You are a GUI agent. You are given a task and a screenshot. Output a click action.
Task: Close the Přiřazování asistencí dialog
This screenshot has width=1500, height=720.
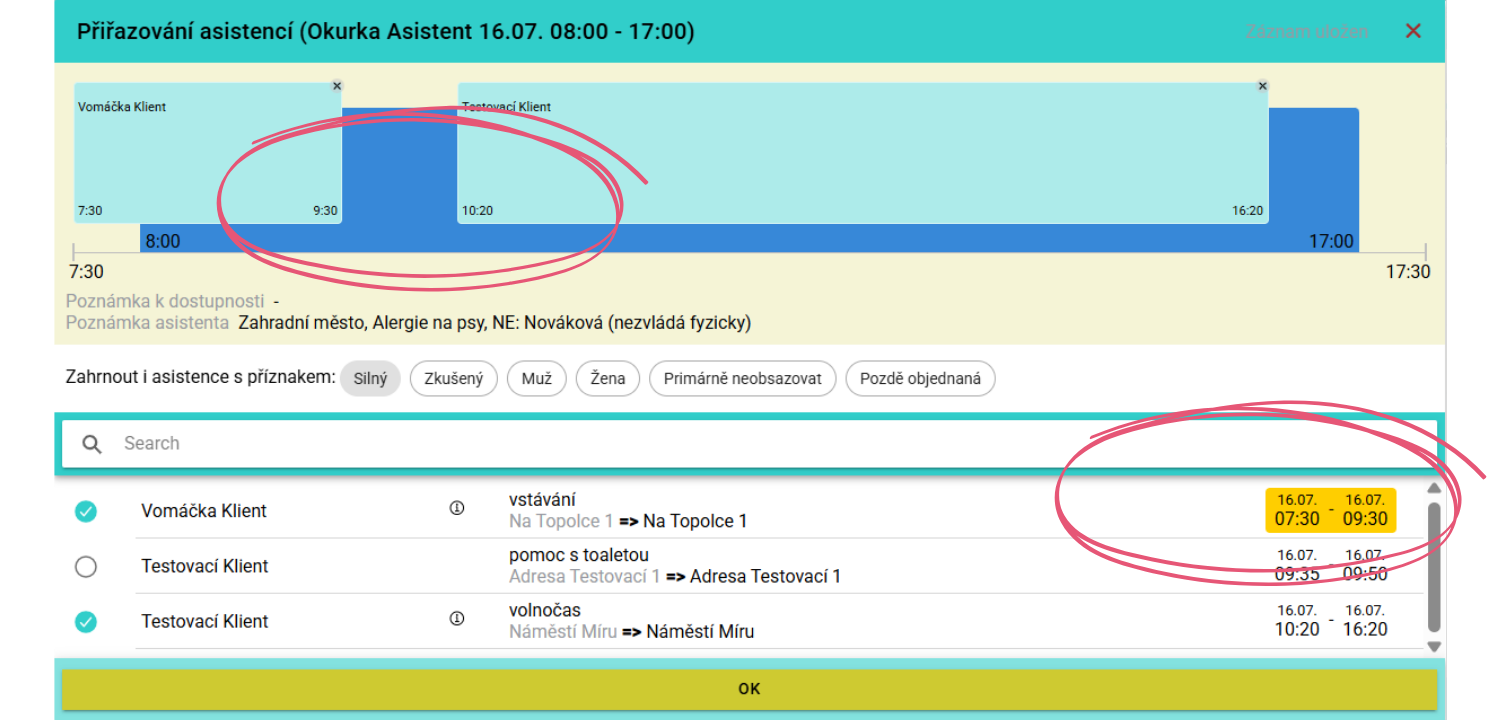tap(1413, 31)
